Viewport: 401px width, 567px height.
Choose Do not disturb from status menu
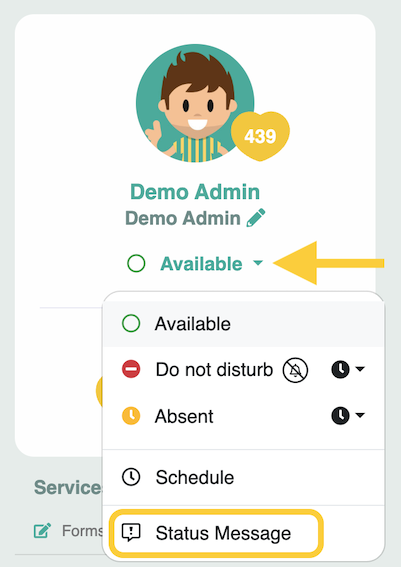214,370
